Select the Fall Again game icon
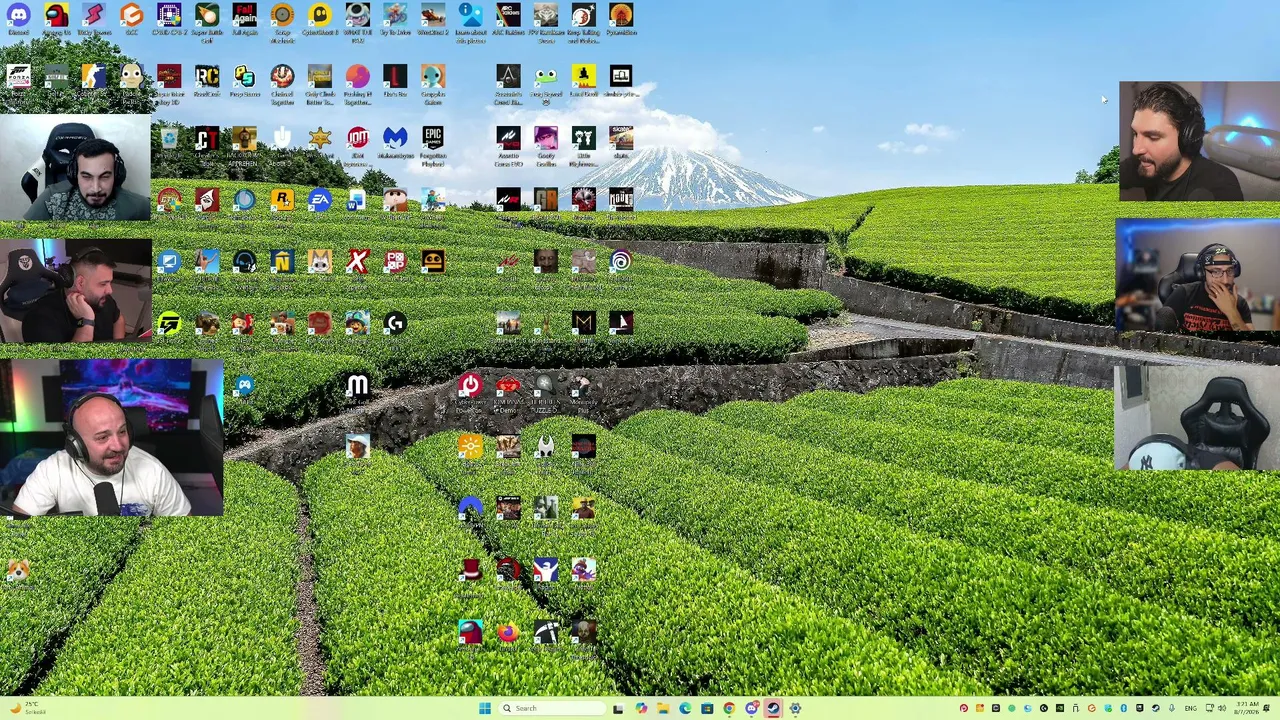1280x720 pixels. [x=244, y=20]
